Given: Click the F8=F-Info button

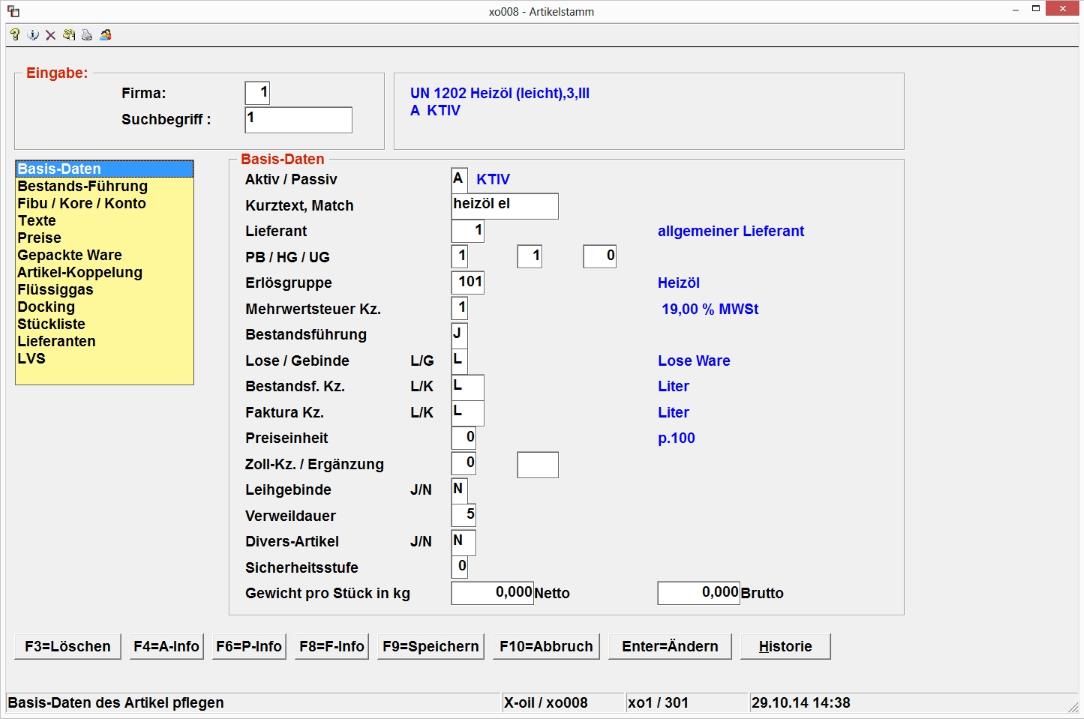Looking at the screenshot, I should [x=332, y=646].
